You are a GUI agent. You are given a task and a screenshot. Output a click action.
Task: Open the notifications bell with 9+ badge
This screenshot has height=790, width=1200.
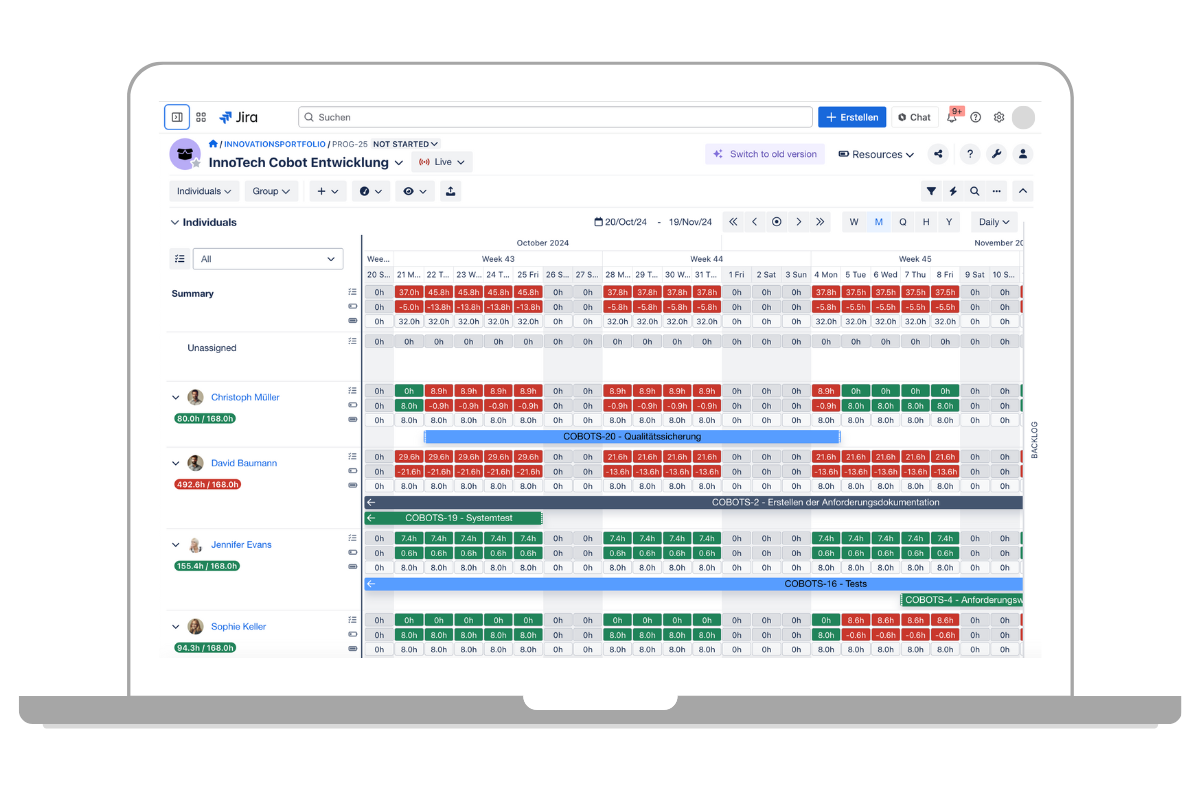click(952, 117)
